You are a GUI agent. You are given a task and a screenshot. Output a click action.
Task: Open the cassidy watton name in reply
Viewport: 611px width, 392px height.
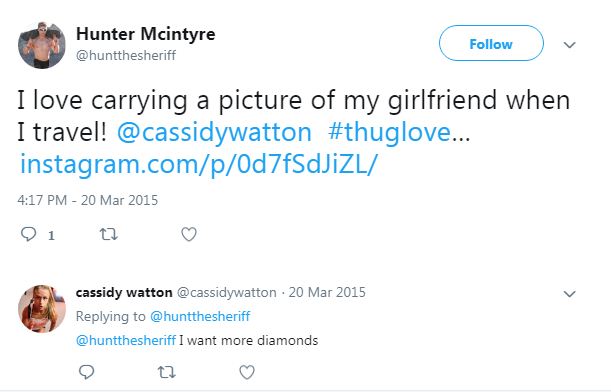point(124,292)
